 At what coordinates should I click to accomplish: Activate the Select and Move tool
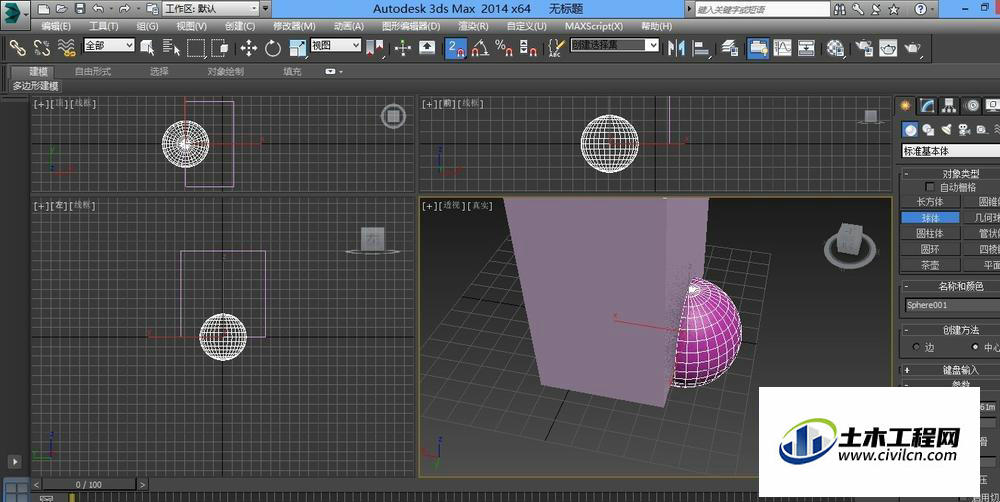coord(249,47)
